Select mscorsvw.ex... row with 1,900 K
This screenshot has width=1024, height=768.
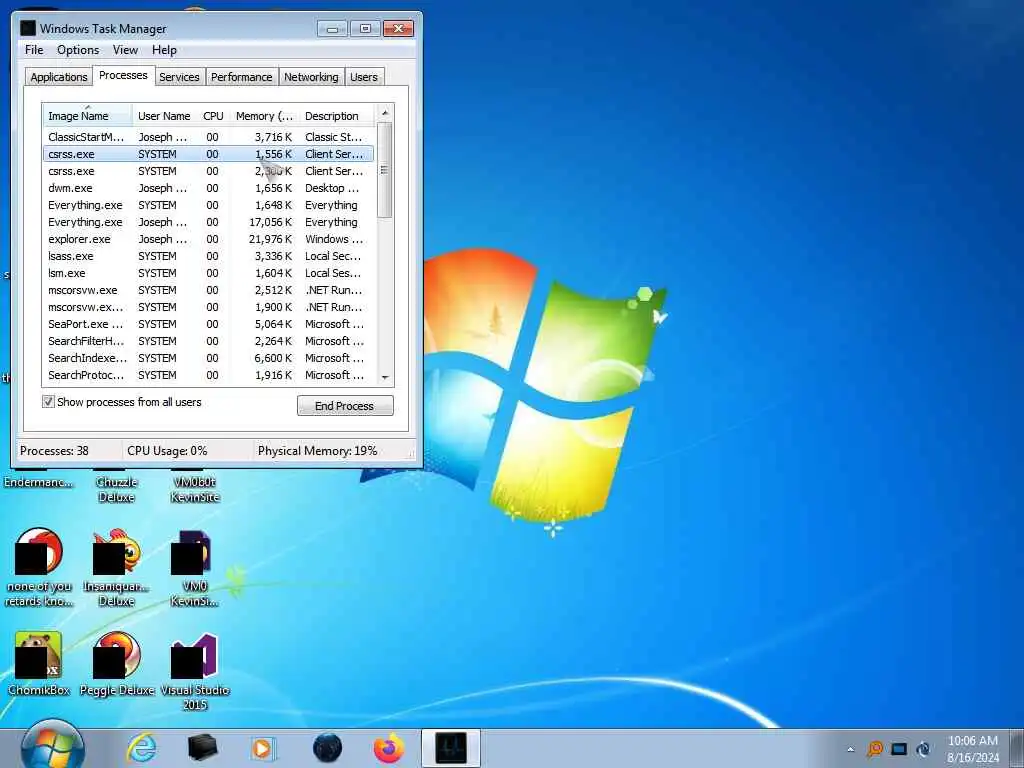[x=209, y=307]
